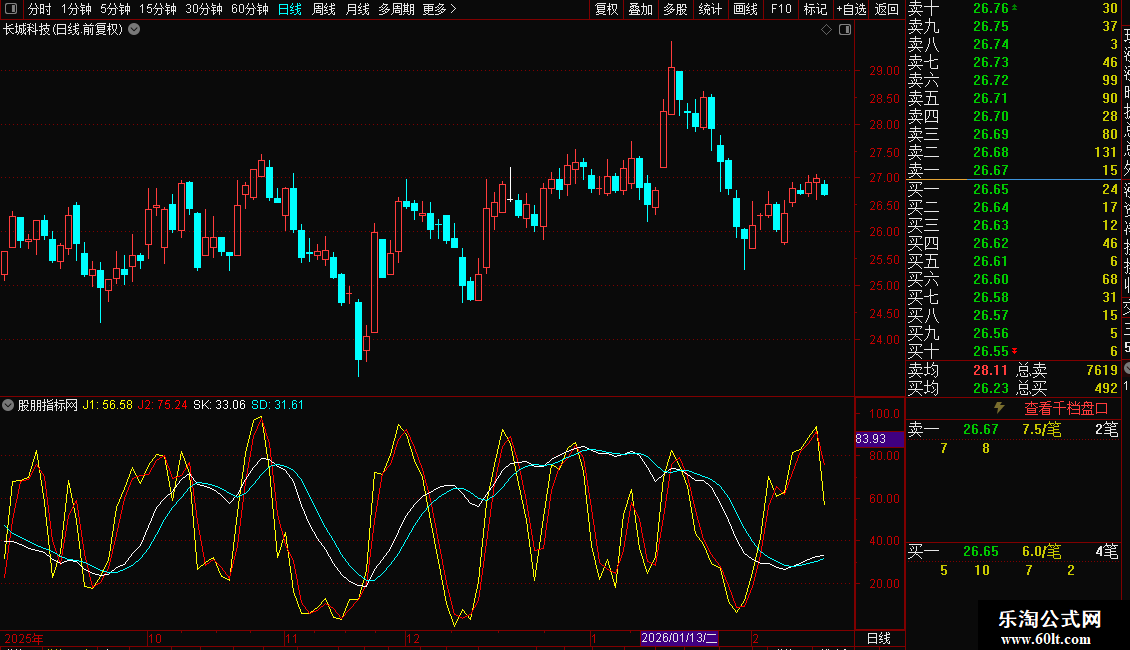Select the 60分钟 period tab

250,9
